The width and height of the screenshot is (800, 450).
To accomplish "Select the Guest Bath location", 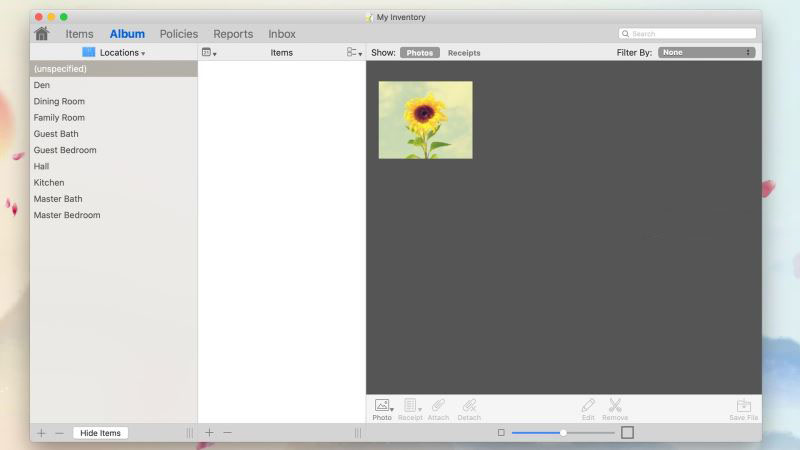I will [x=114, y=134].
